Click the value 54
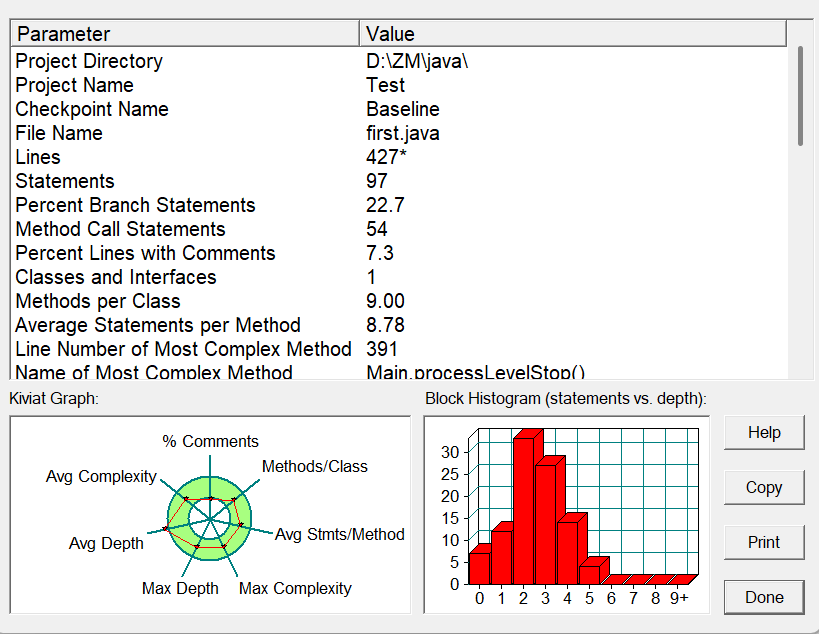 [377, 229]
